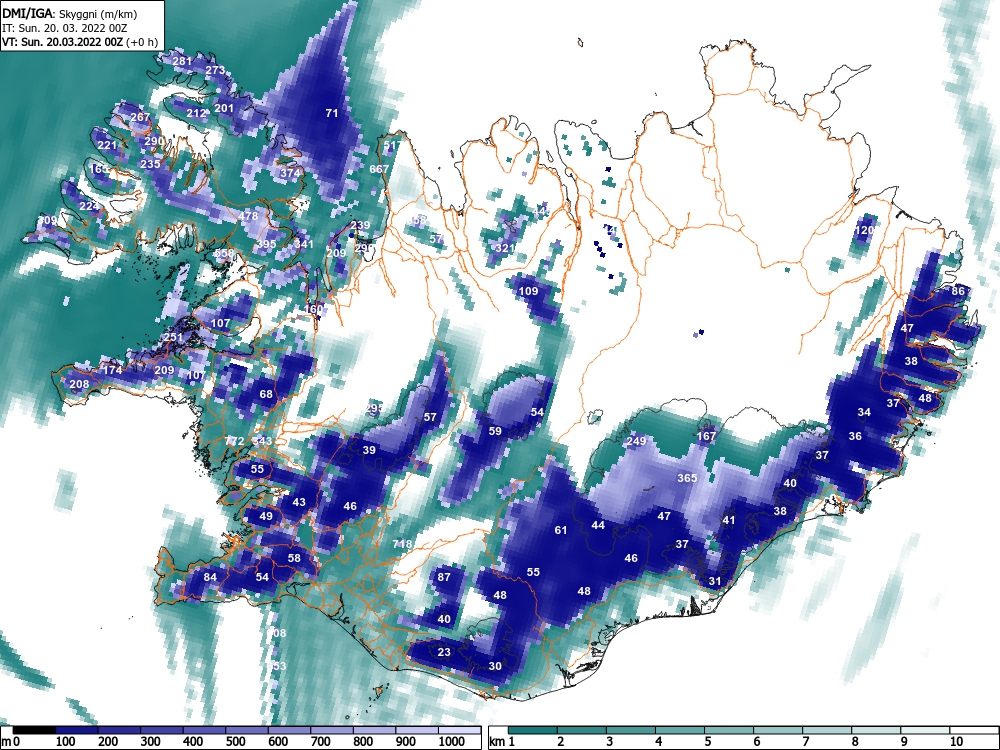Viewport: 1000px width, 750px height.
Task: Click visibility value '59' on the map
Action: (x=495, y=431)
